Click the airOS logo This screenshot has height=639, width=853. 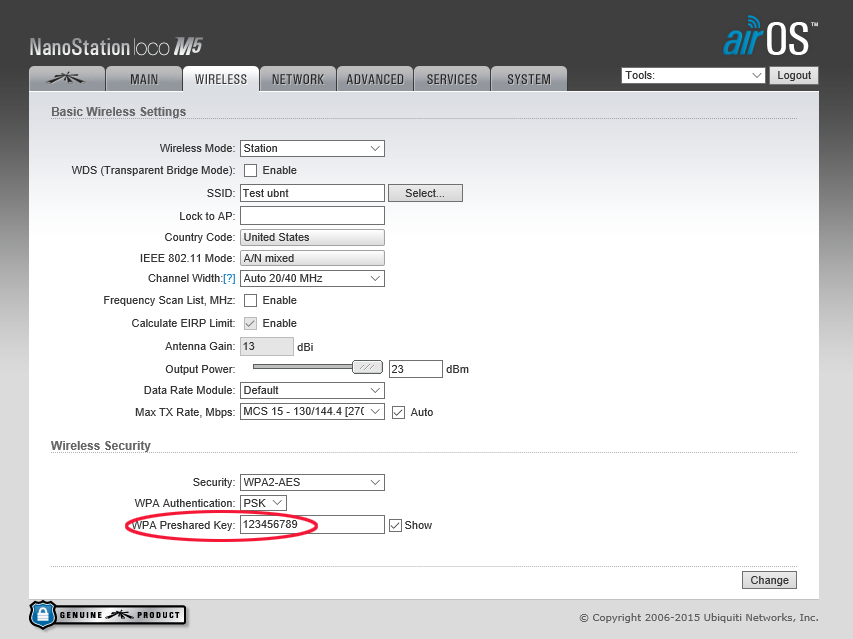point(770,36)
